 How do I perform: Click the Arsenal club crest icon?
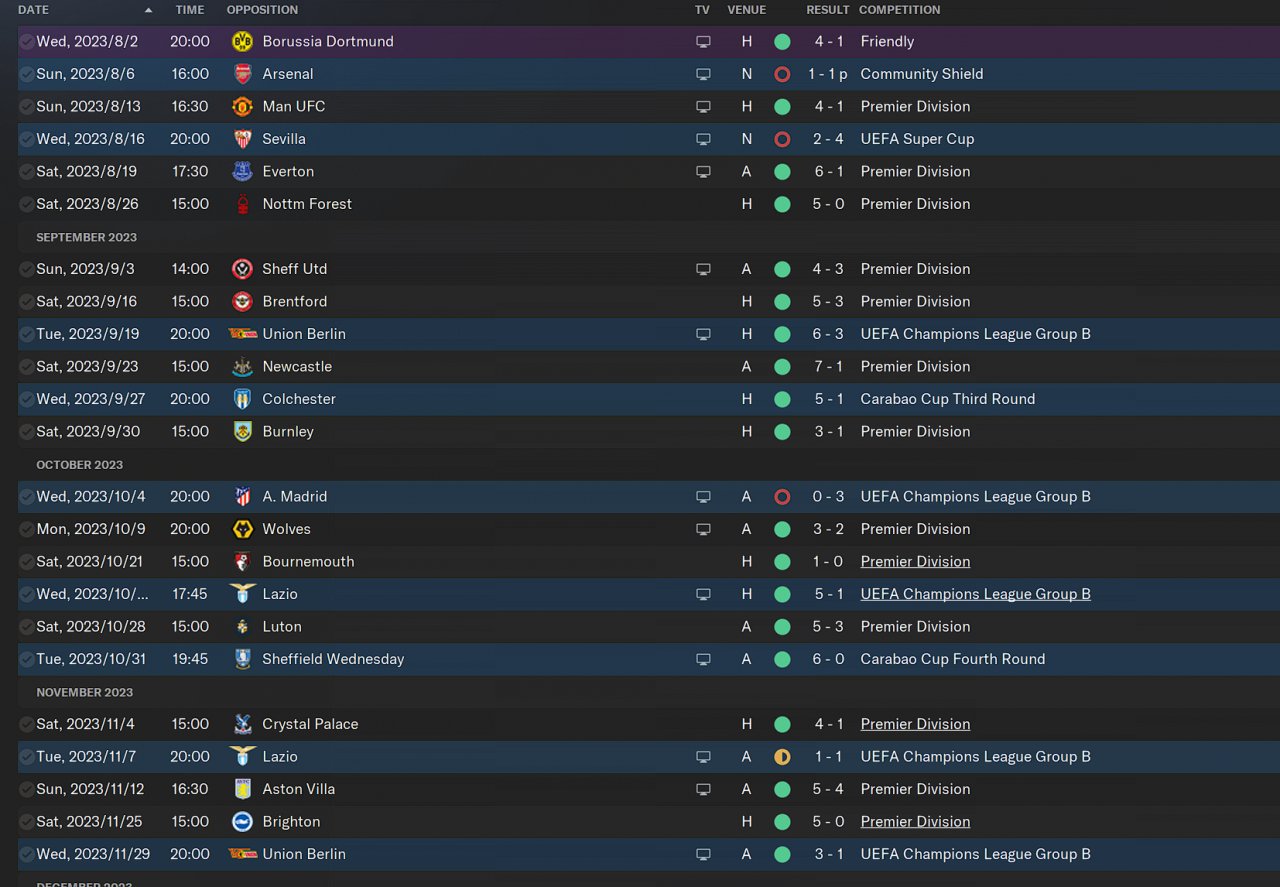(x=242, y=74)
